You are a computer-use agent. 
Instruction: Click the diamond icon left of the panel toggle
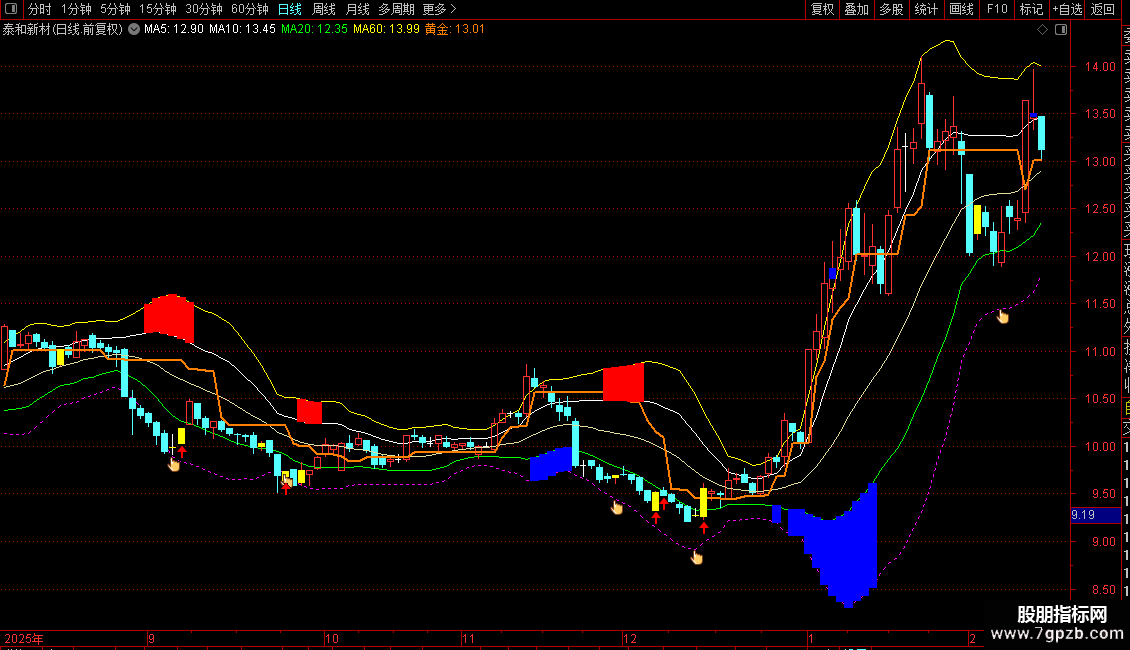[x=1042, y=30]
